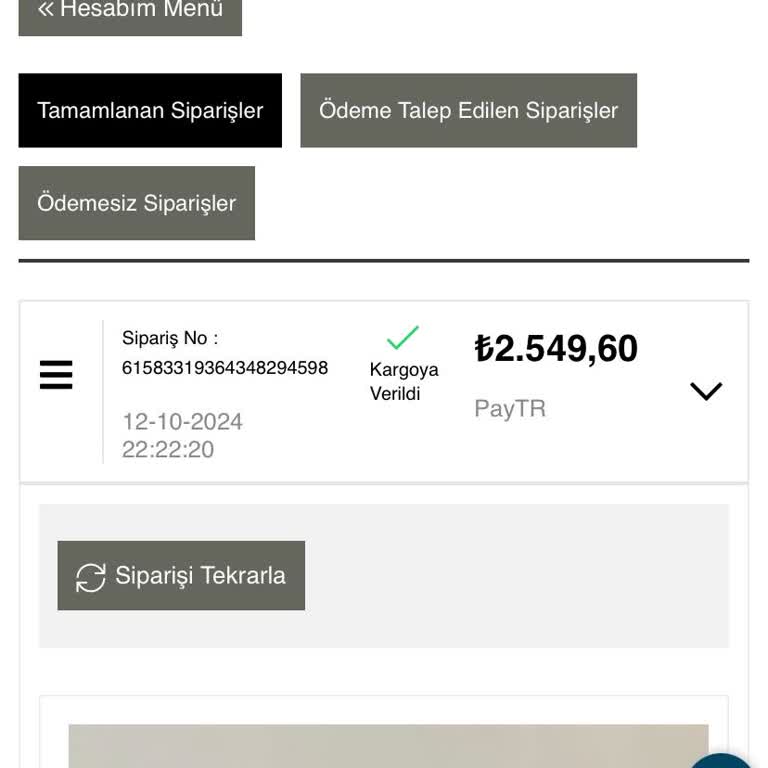
Task: Click the Sipariş No label
Action: pos(170,338)
